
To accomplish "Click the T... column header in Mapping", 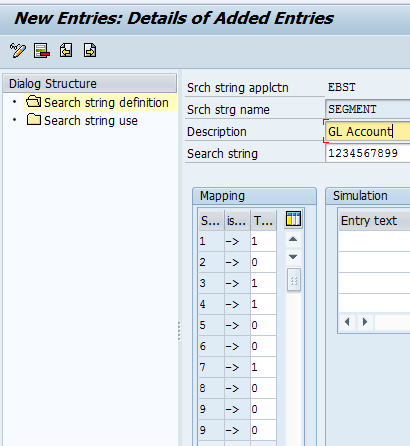I will click(x=263, y=220).
